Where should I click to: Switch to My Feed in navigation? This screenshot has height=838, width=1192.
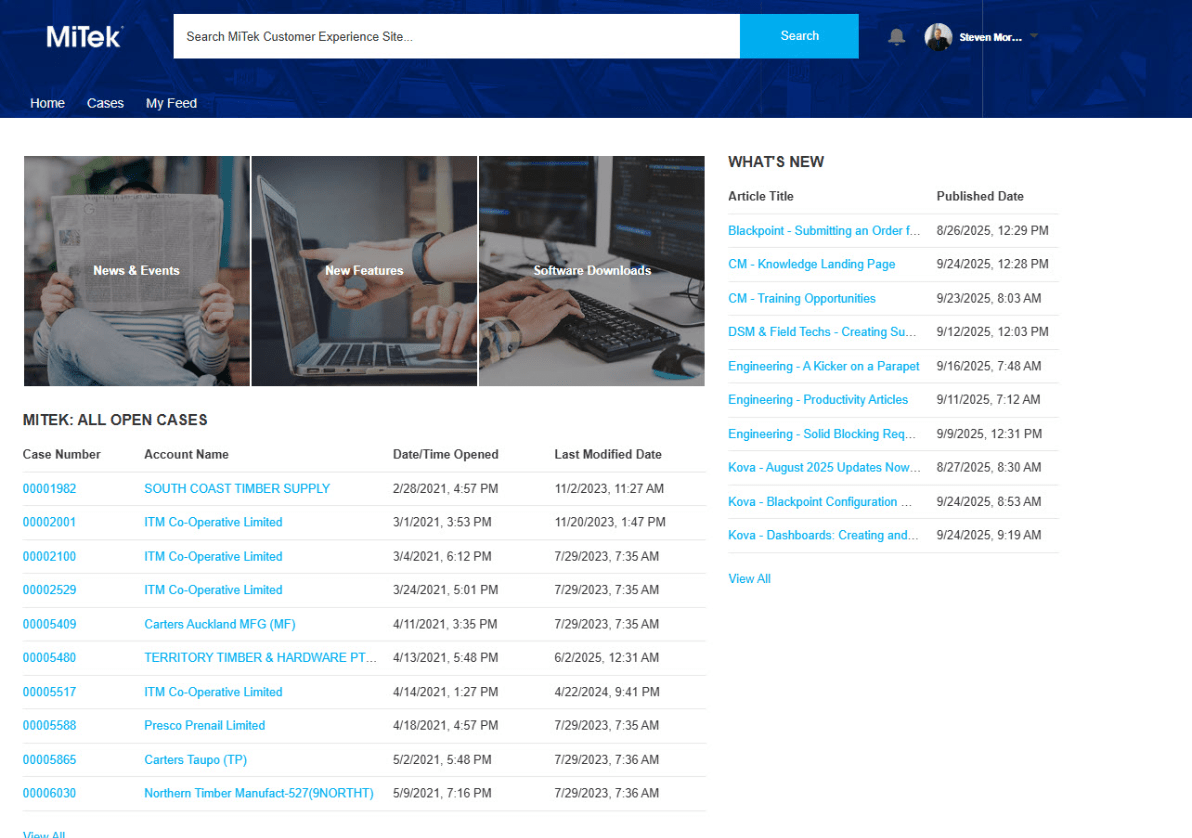point(171,103)
